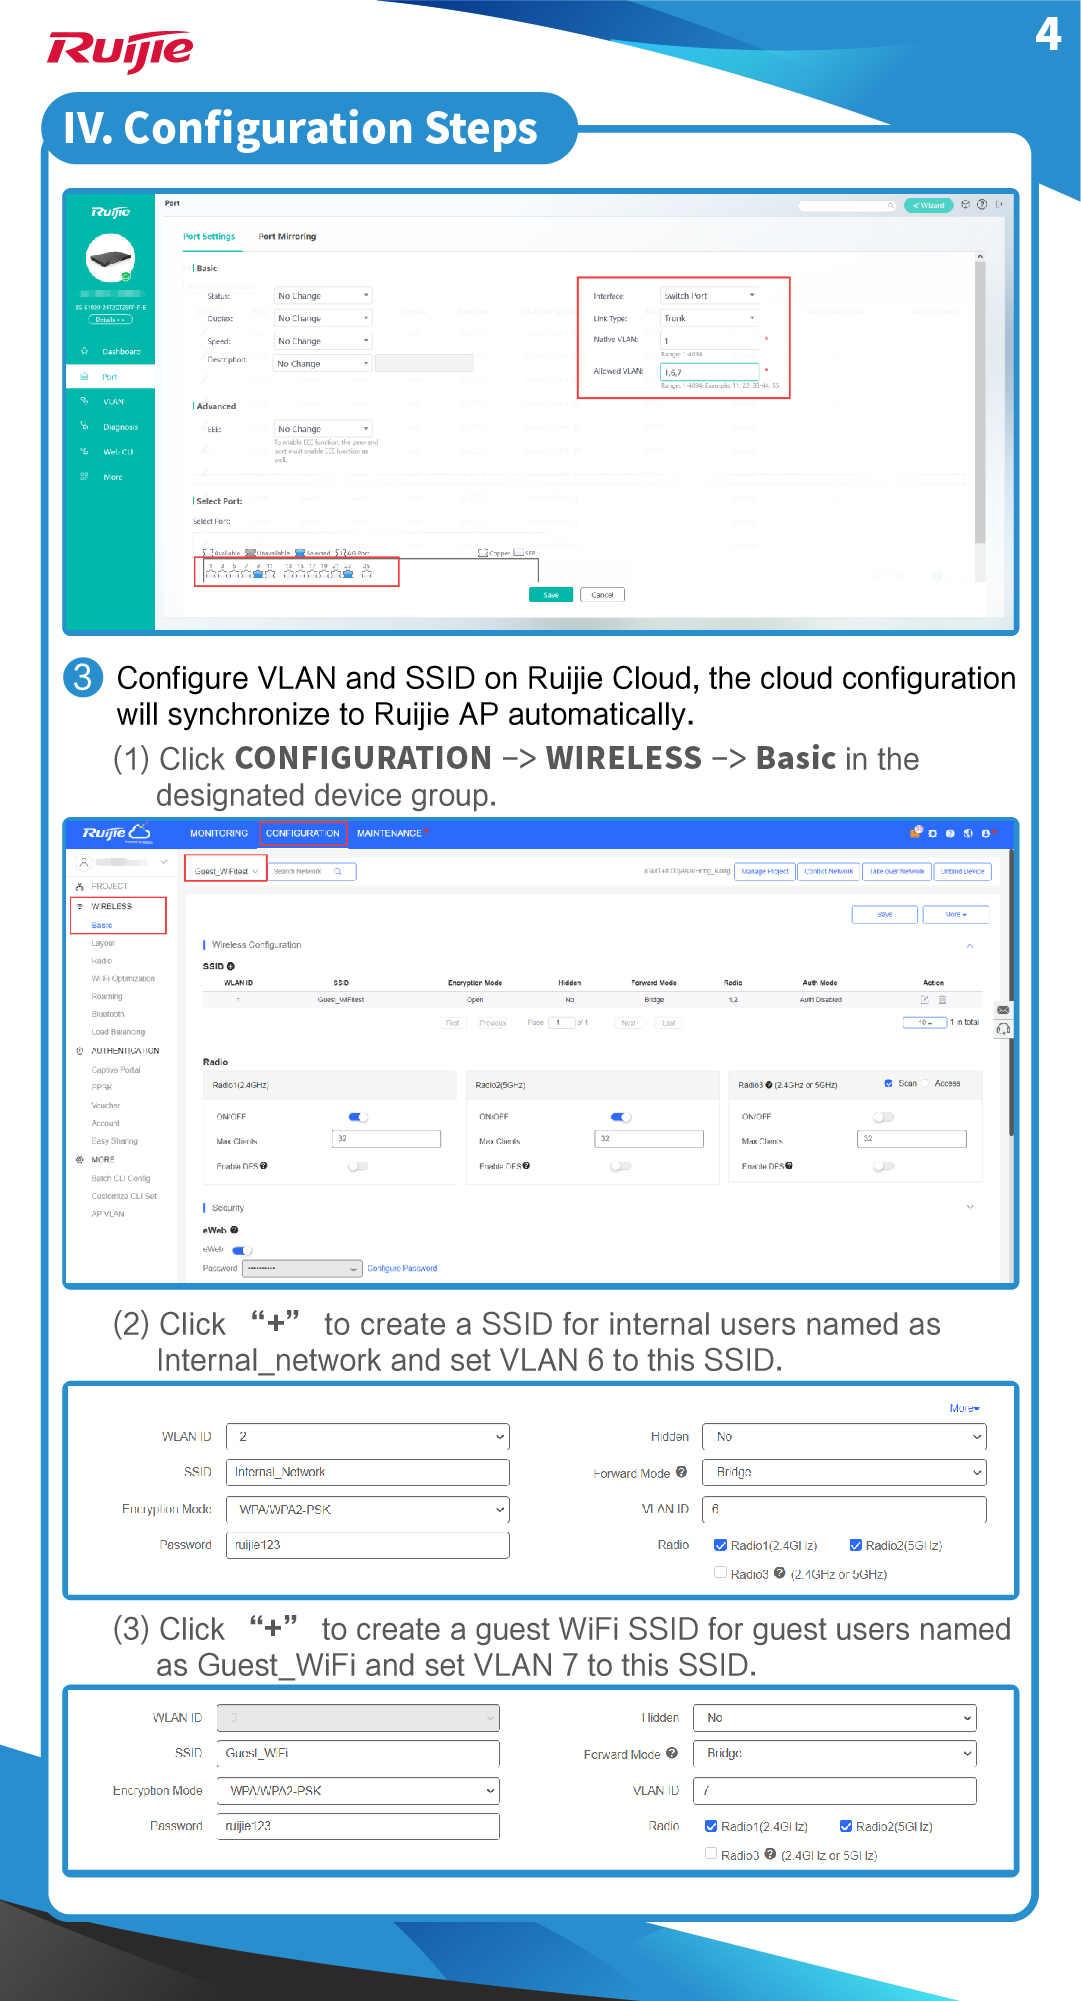
Task: Click the help icon beside Radio2 Enable DFS
Action: pos(526,1166)
